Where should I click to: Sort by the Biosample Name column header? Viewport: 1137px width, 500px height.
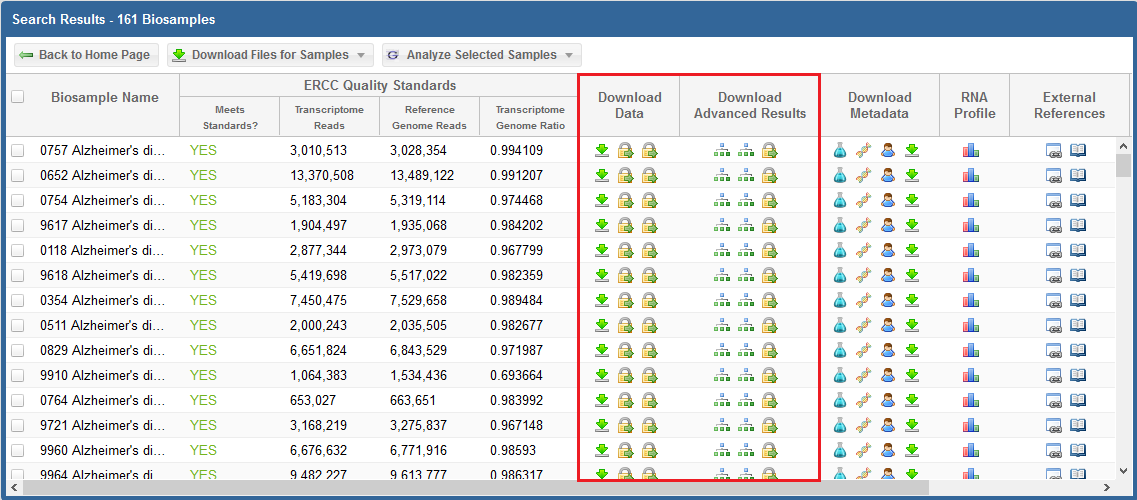click(104, 98)
